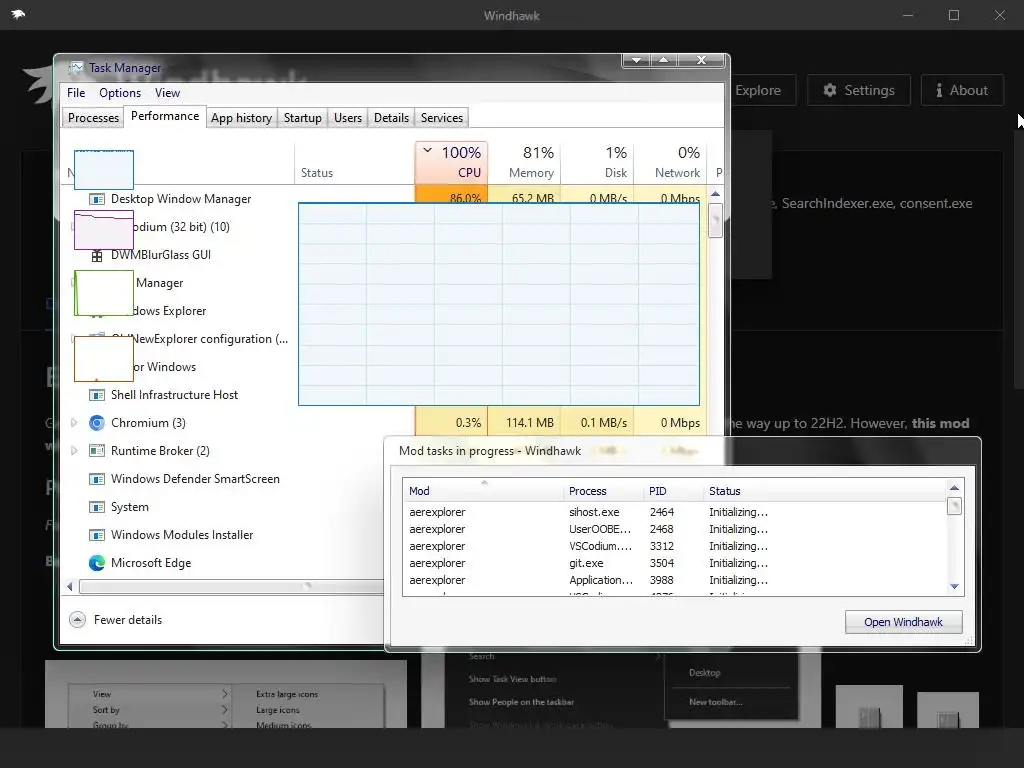Select the Shell Infrastructure Host row
Image resolution: width=1024 pixels, height=768 pixels.
click(x=174, y=394)
